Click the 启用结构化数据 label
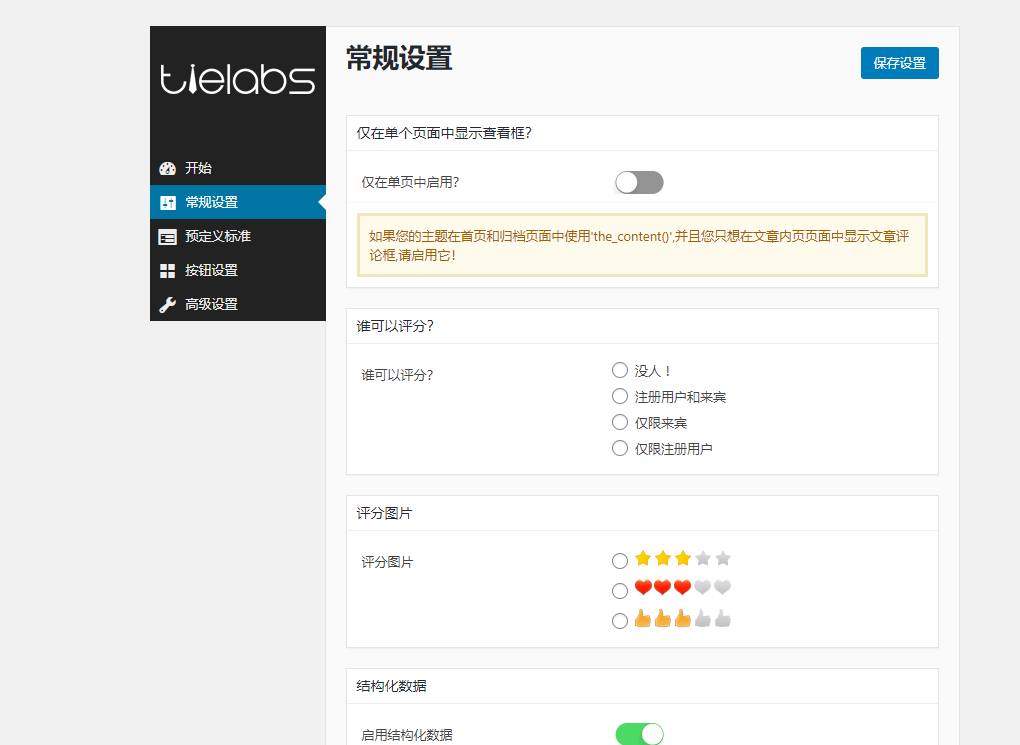 407,735
